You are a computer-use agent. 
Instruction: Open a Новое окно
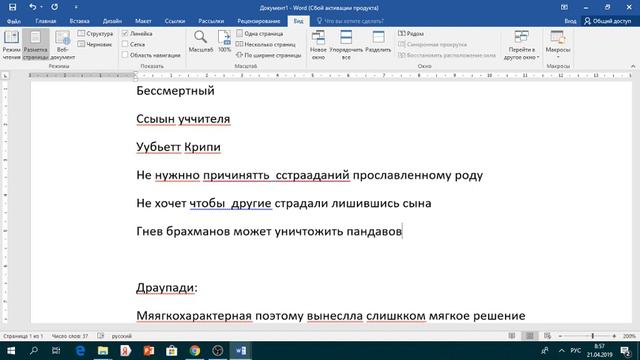point(318,45)
